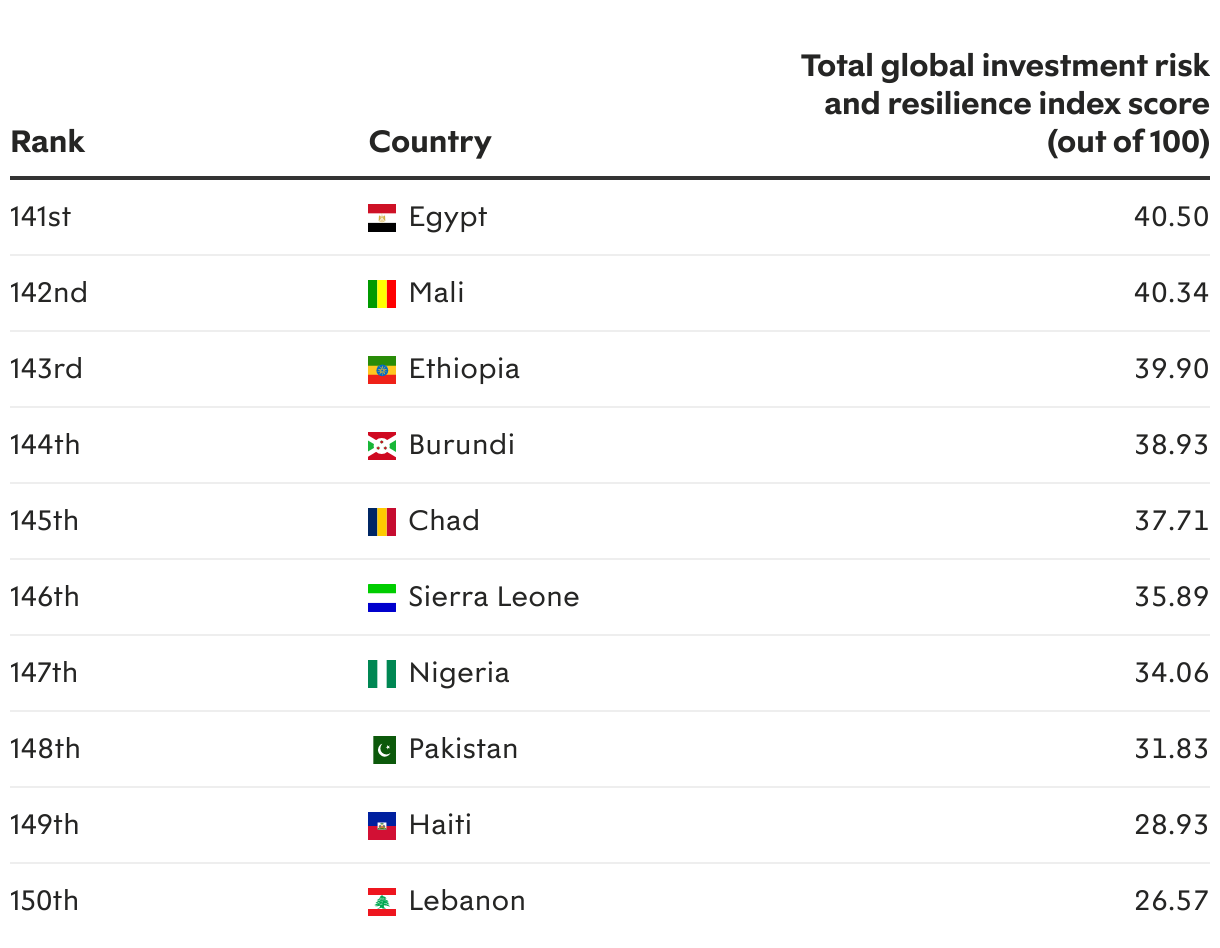Click the Pakistan country name
1220x948 pixels.
pyautogui.click(x=463, y=749)
